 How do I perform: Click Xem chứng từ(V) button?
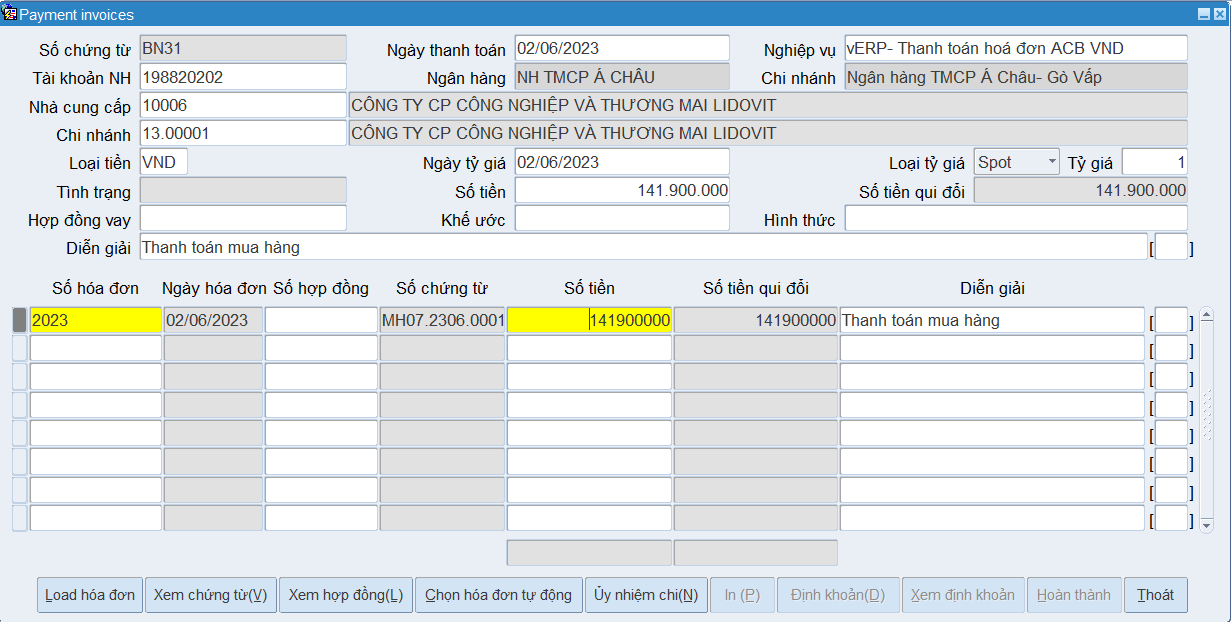pos(210,595)
